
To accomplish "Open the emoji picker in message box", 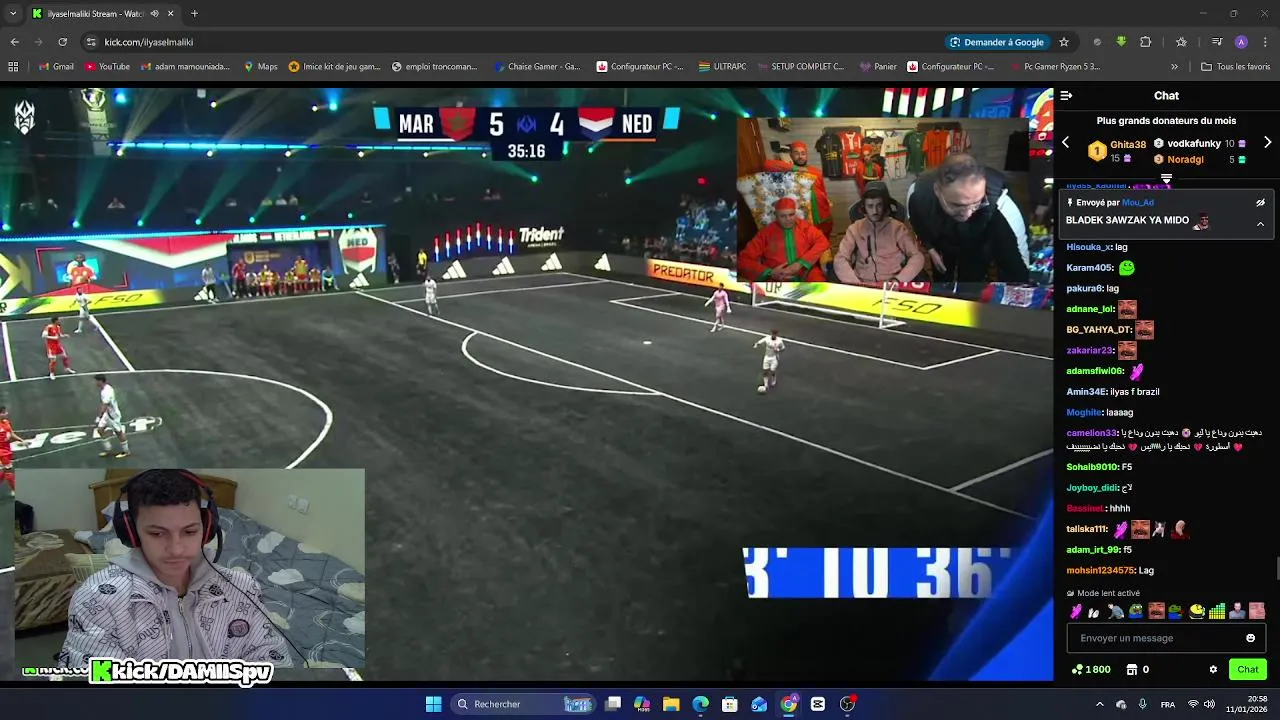I will pos(1250,638).
